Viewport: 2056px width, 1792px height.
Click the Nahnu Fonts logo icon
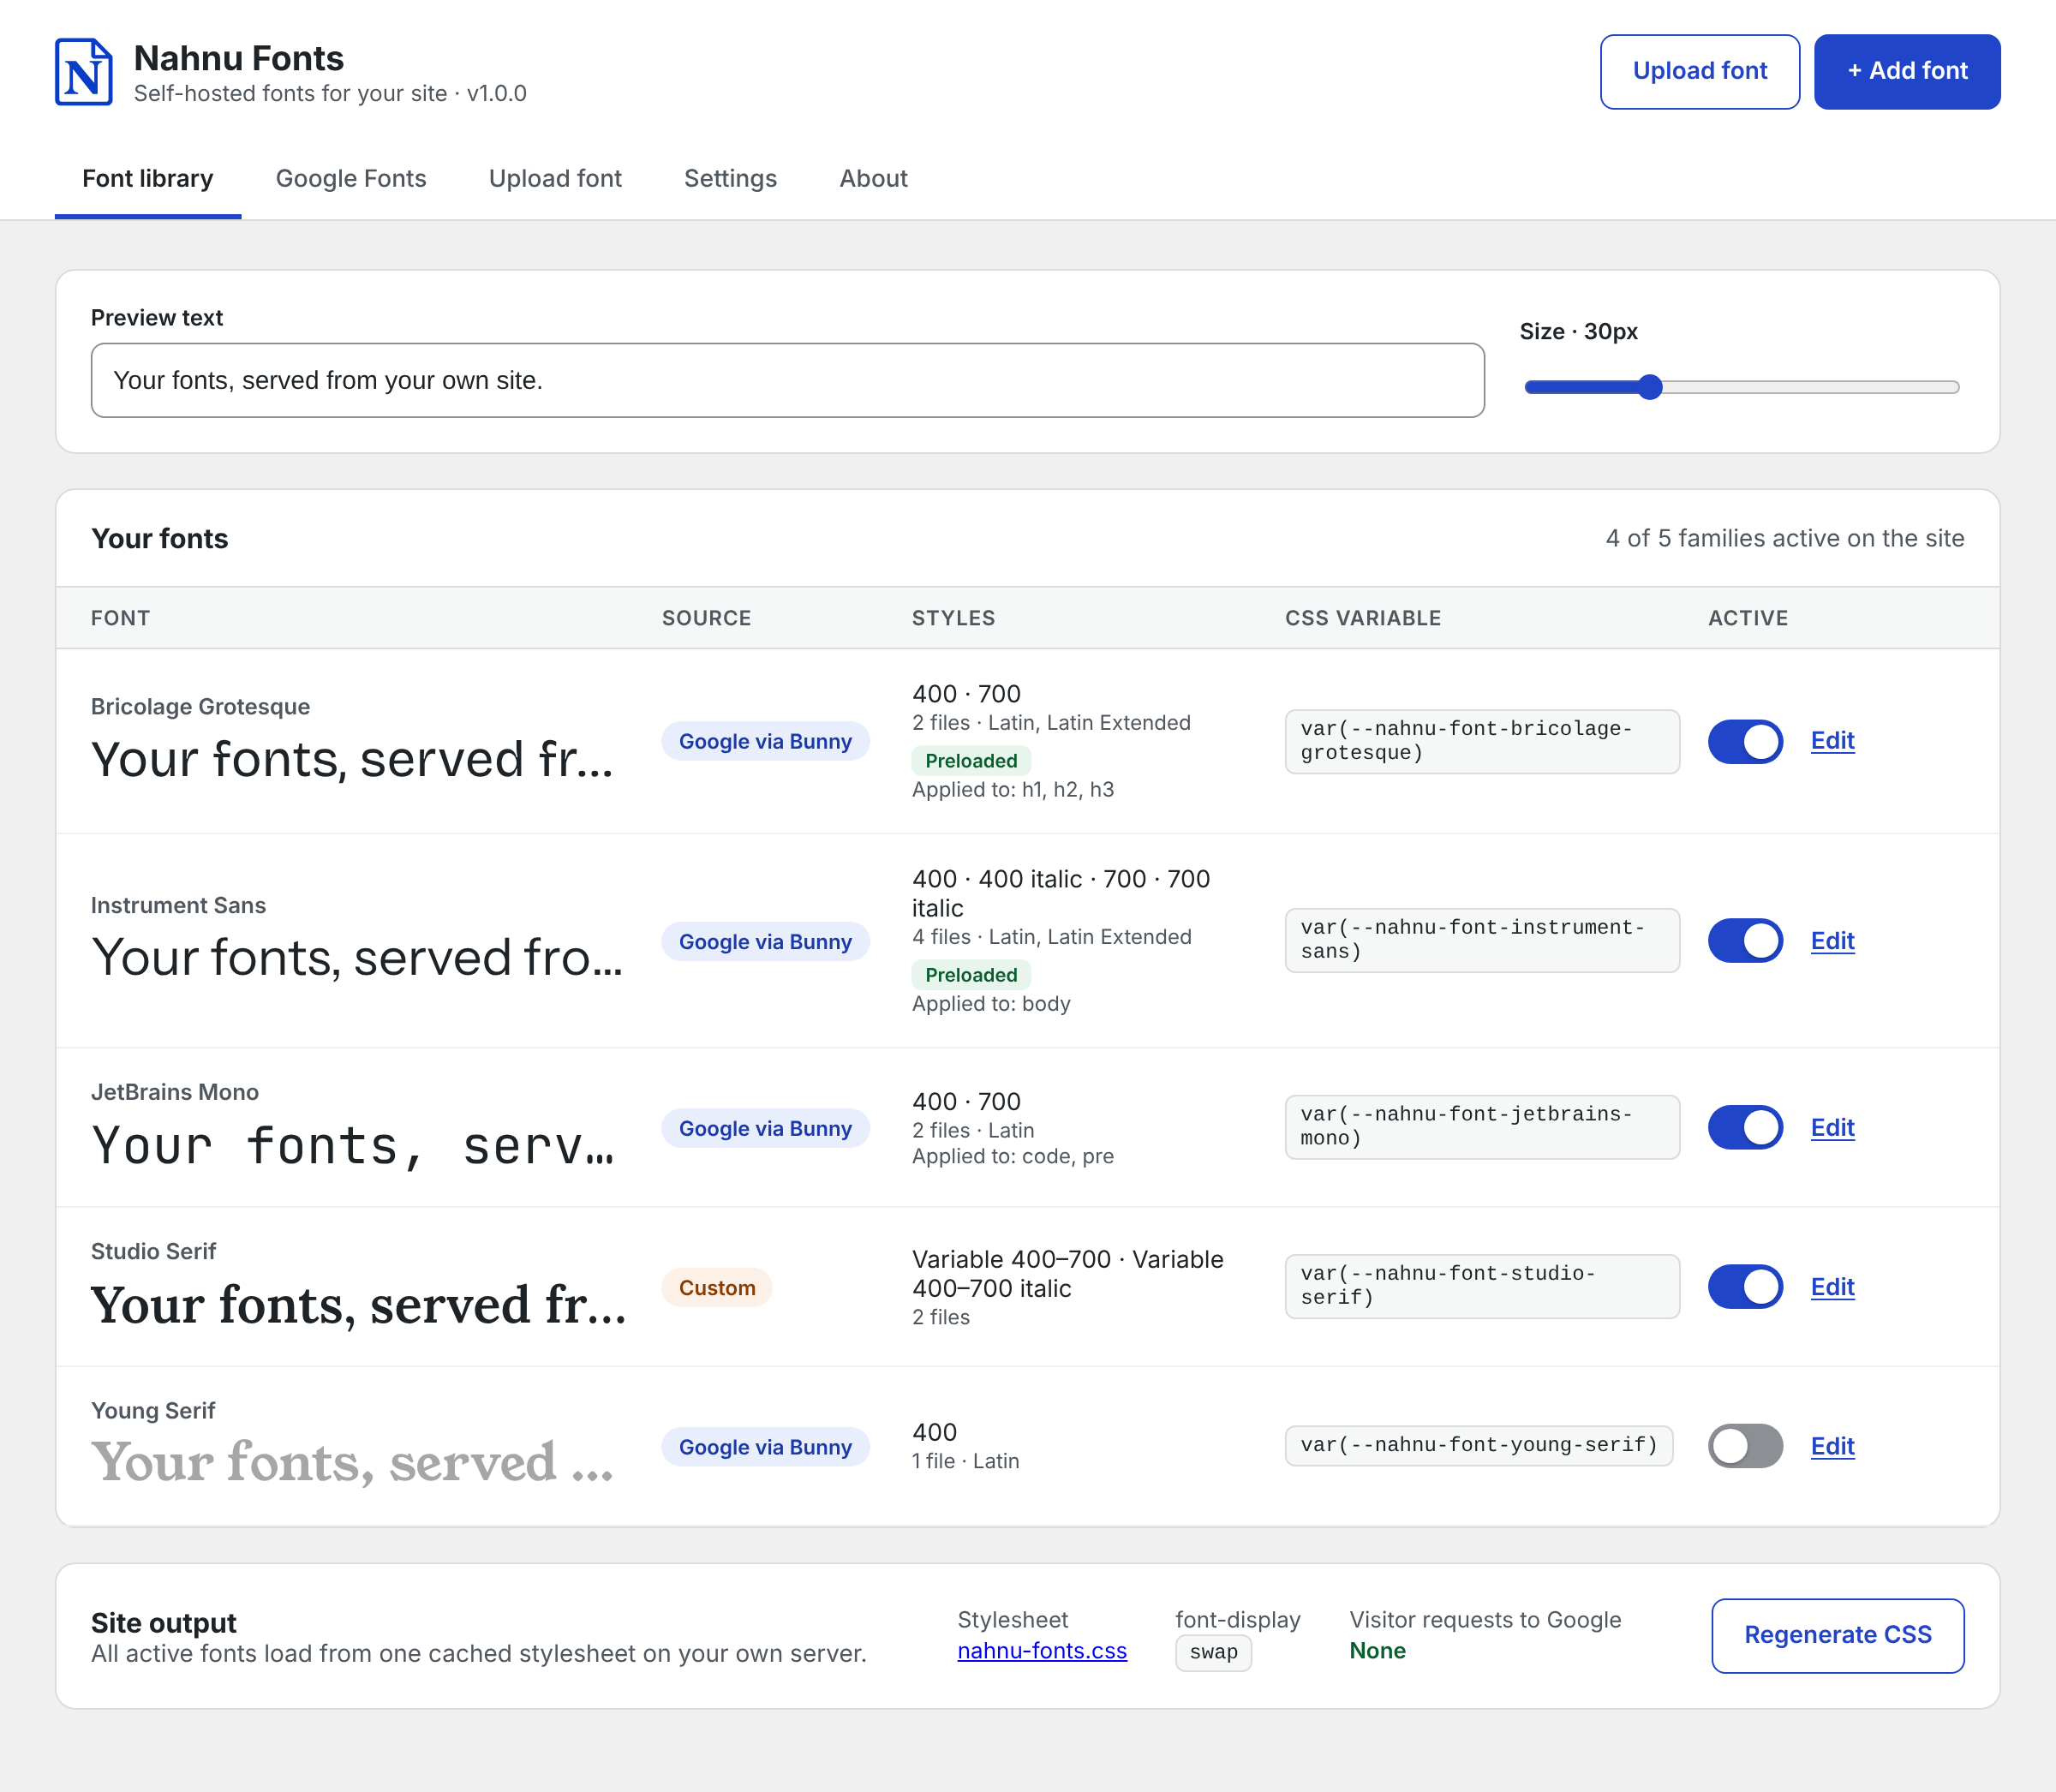pyautogui.click(x=83, y=72)
